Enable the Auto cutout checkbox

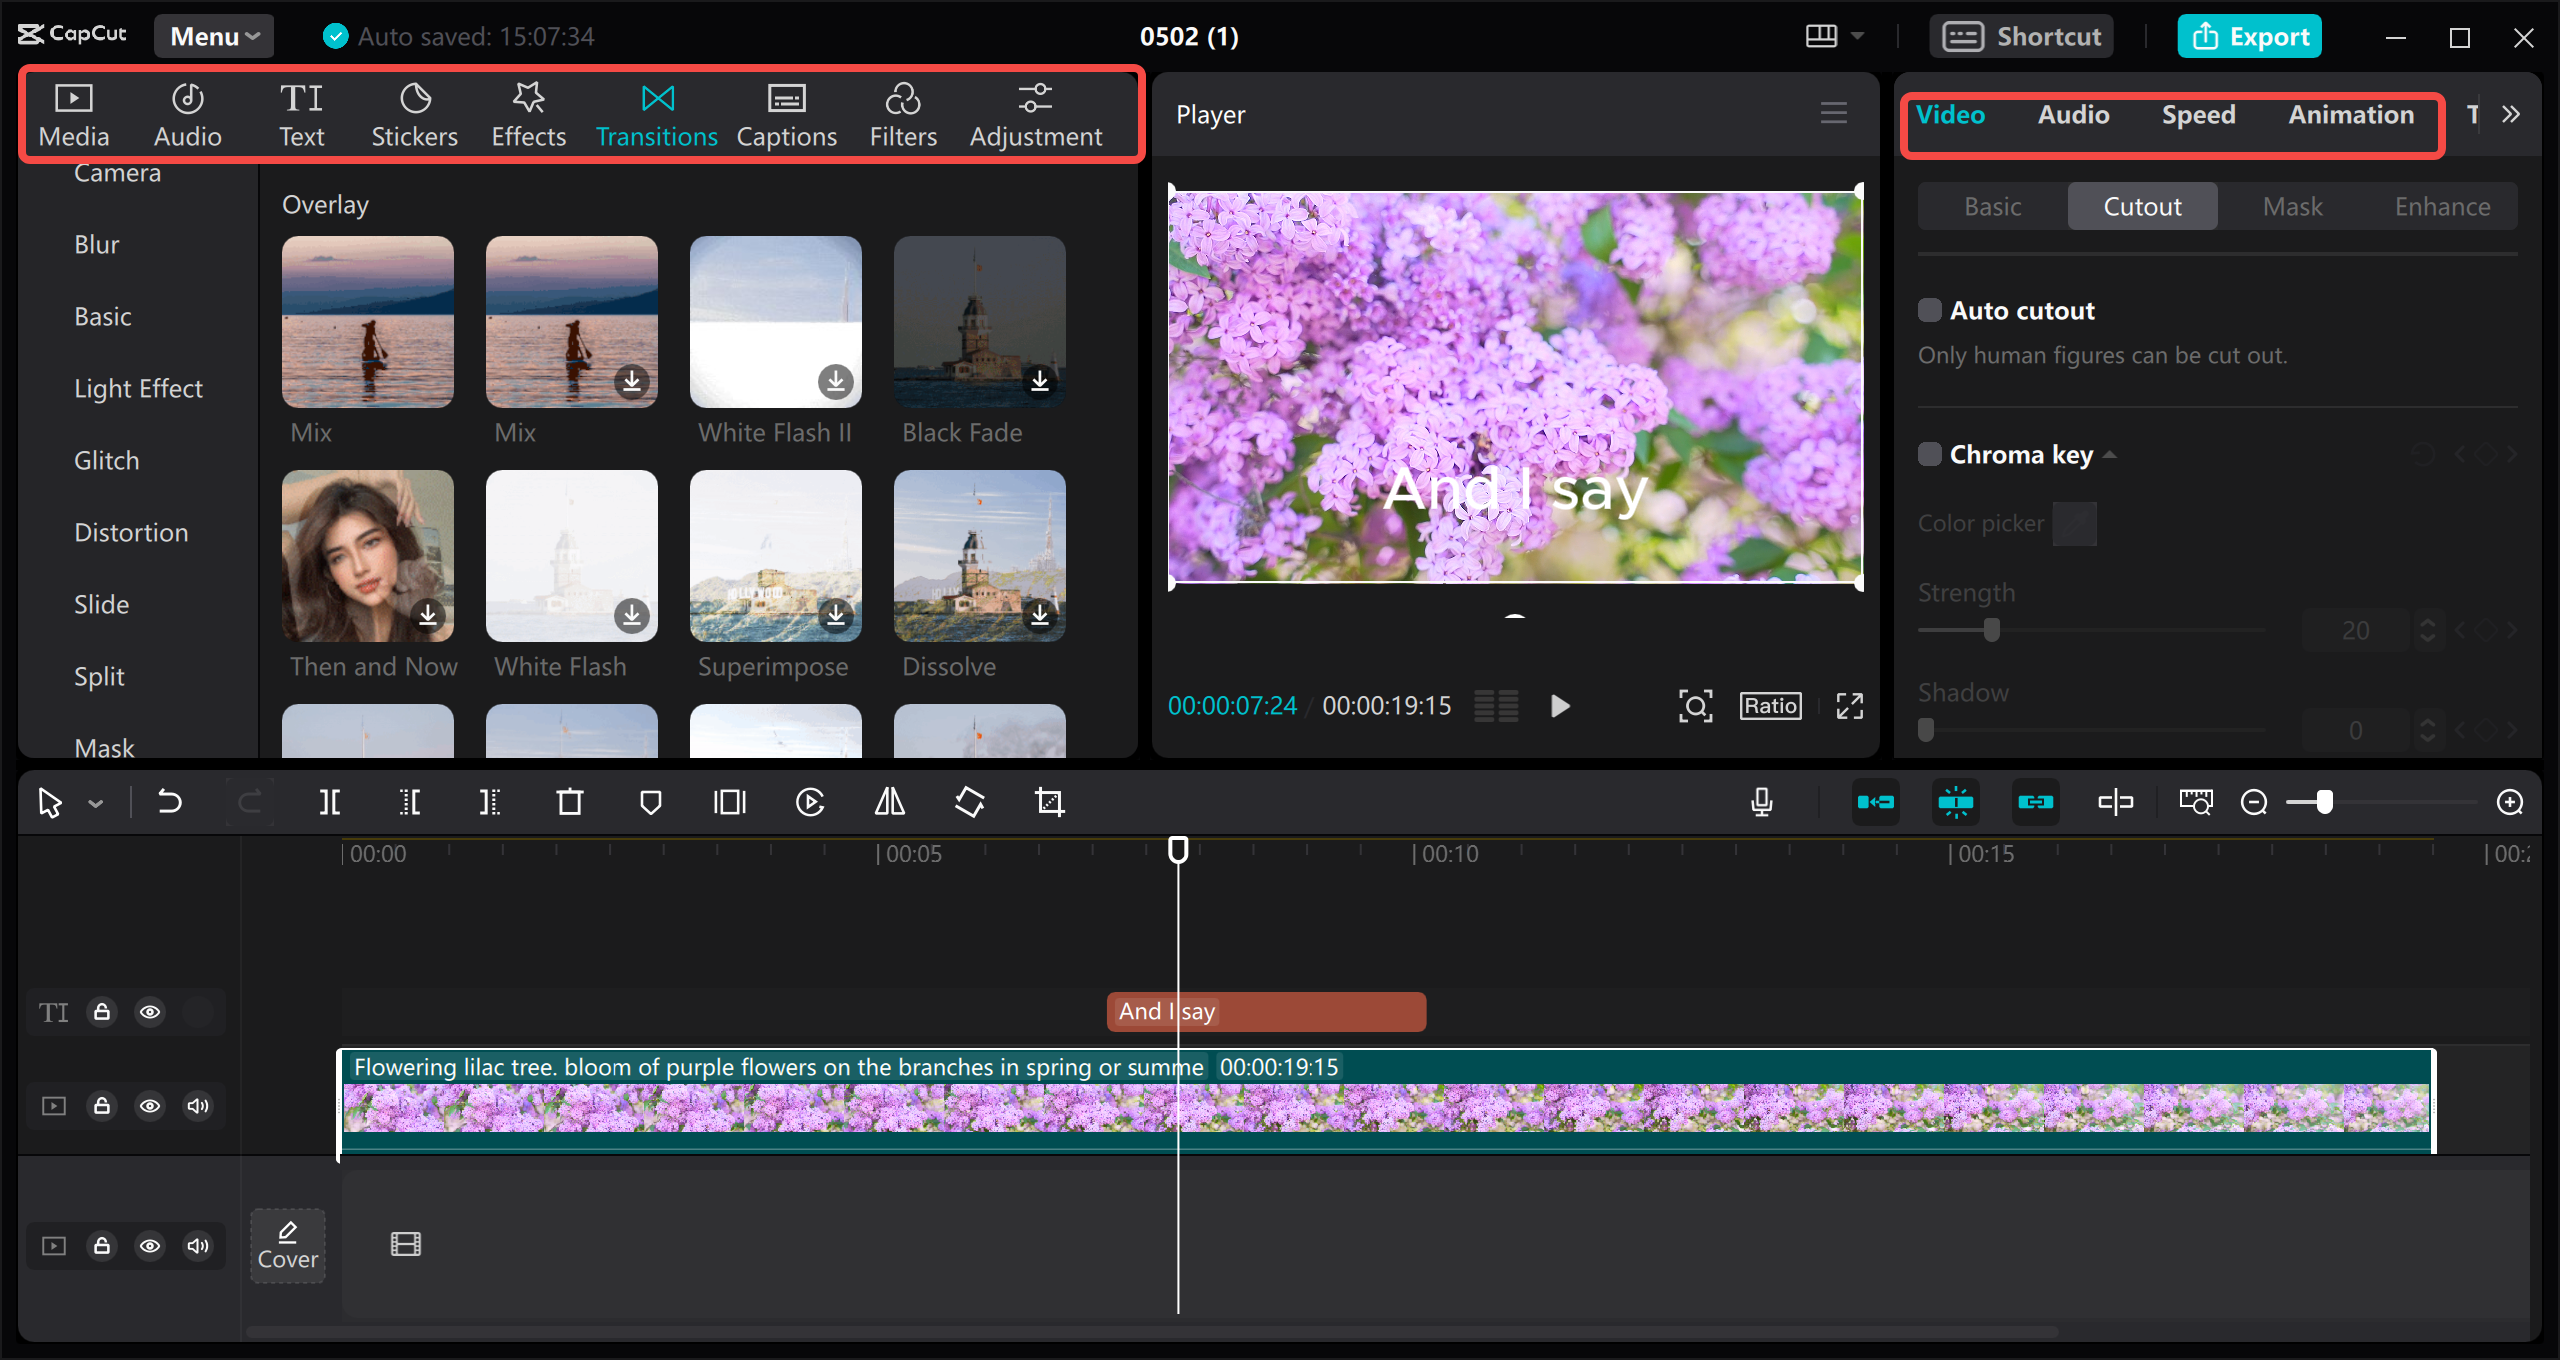1930,310
